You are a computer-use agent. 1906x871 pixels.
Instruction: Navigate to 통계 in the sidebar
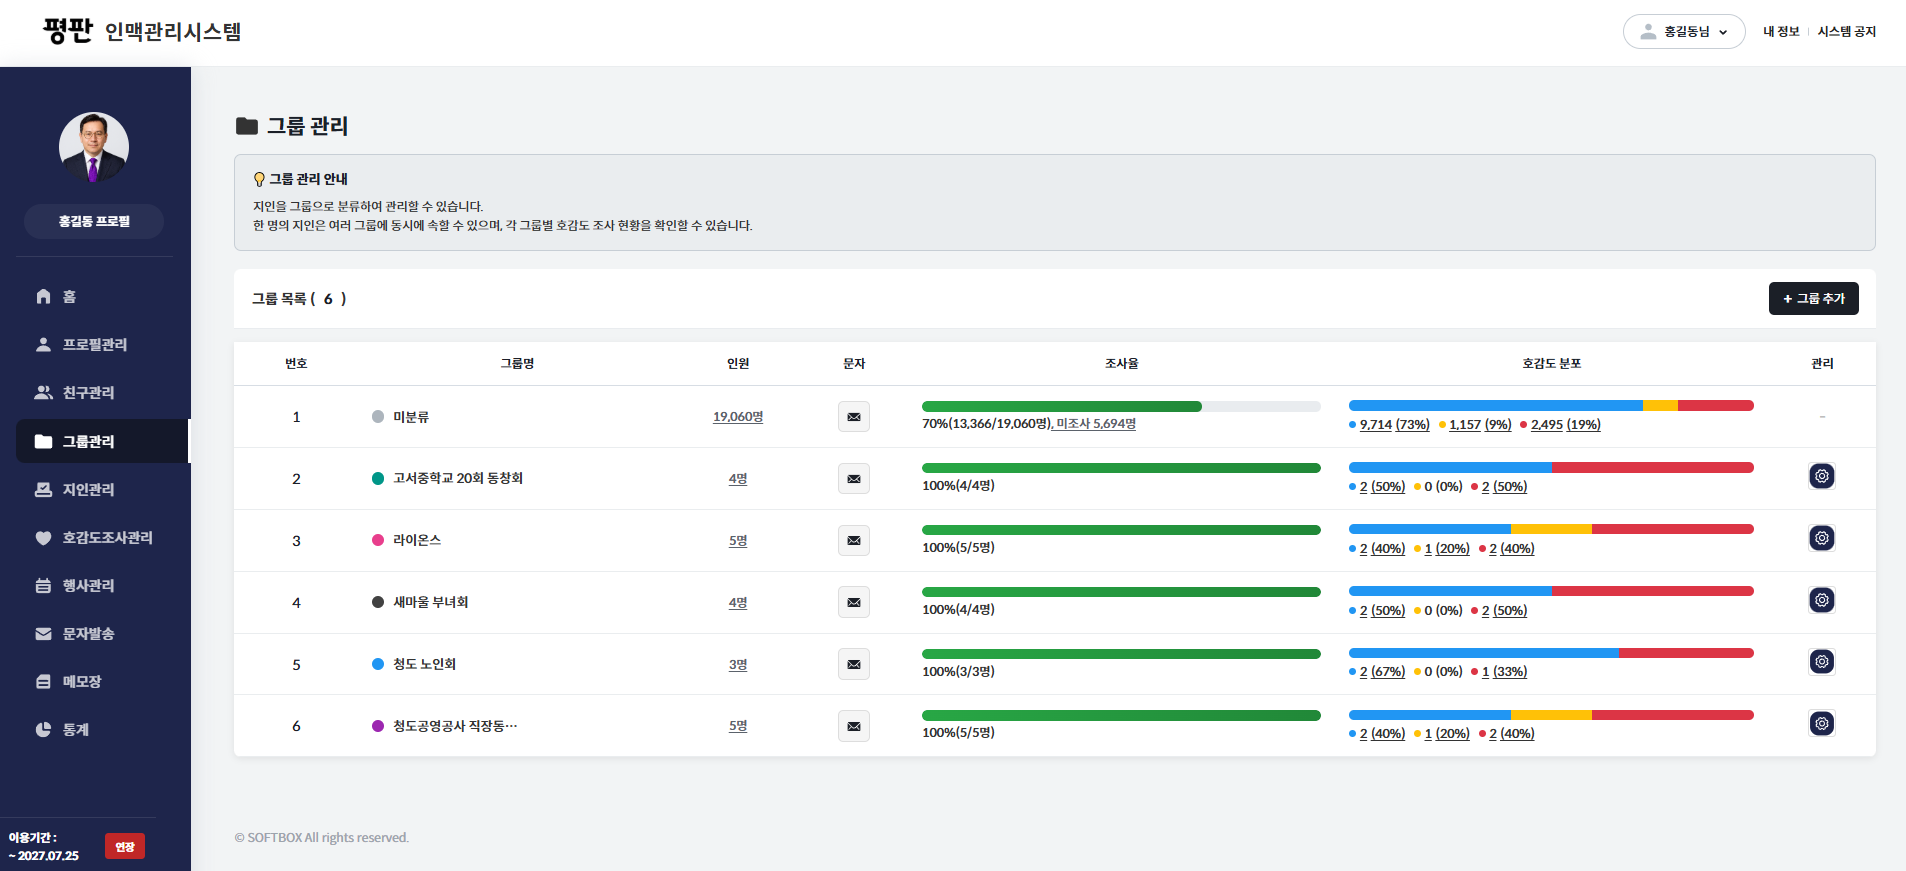[75, 730]
